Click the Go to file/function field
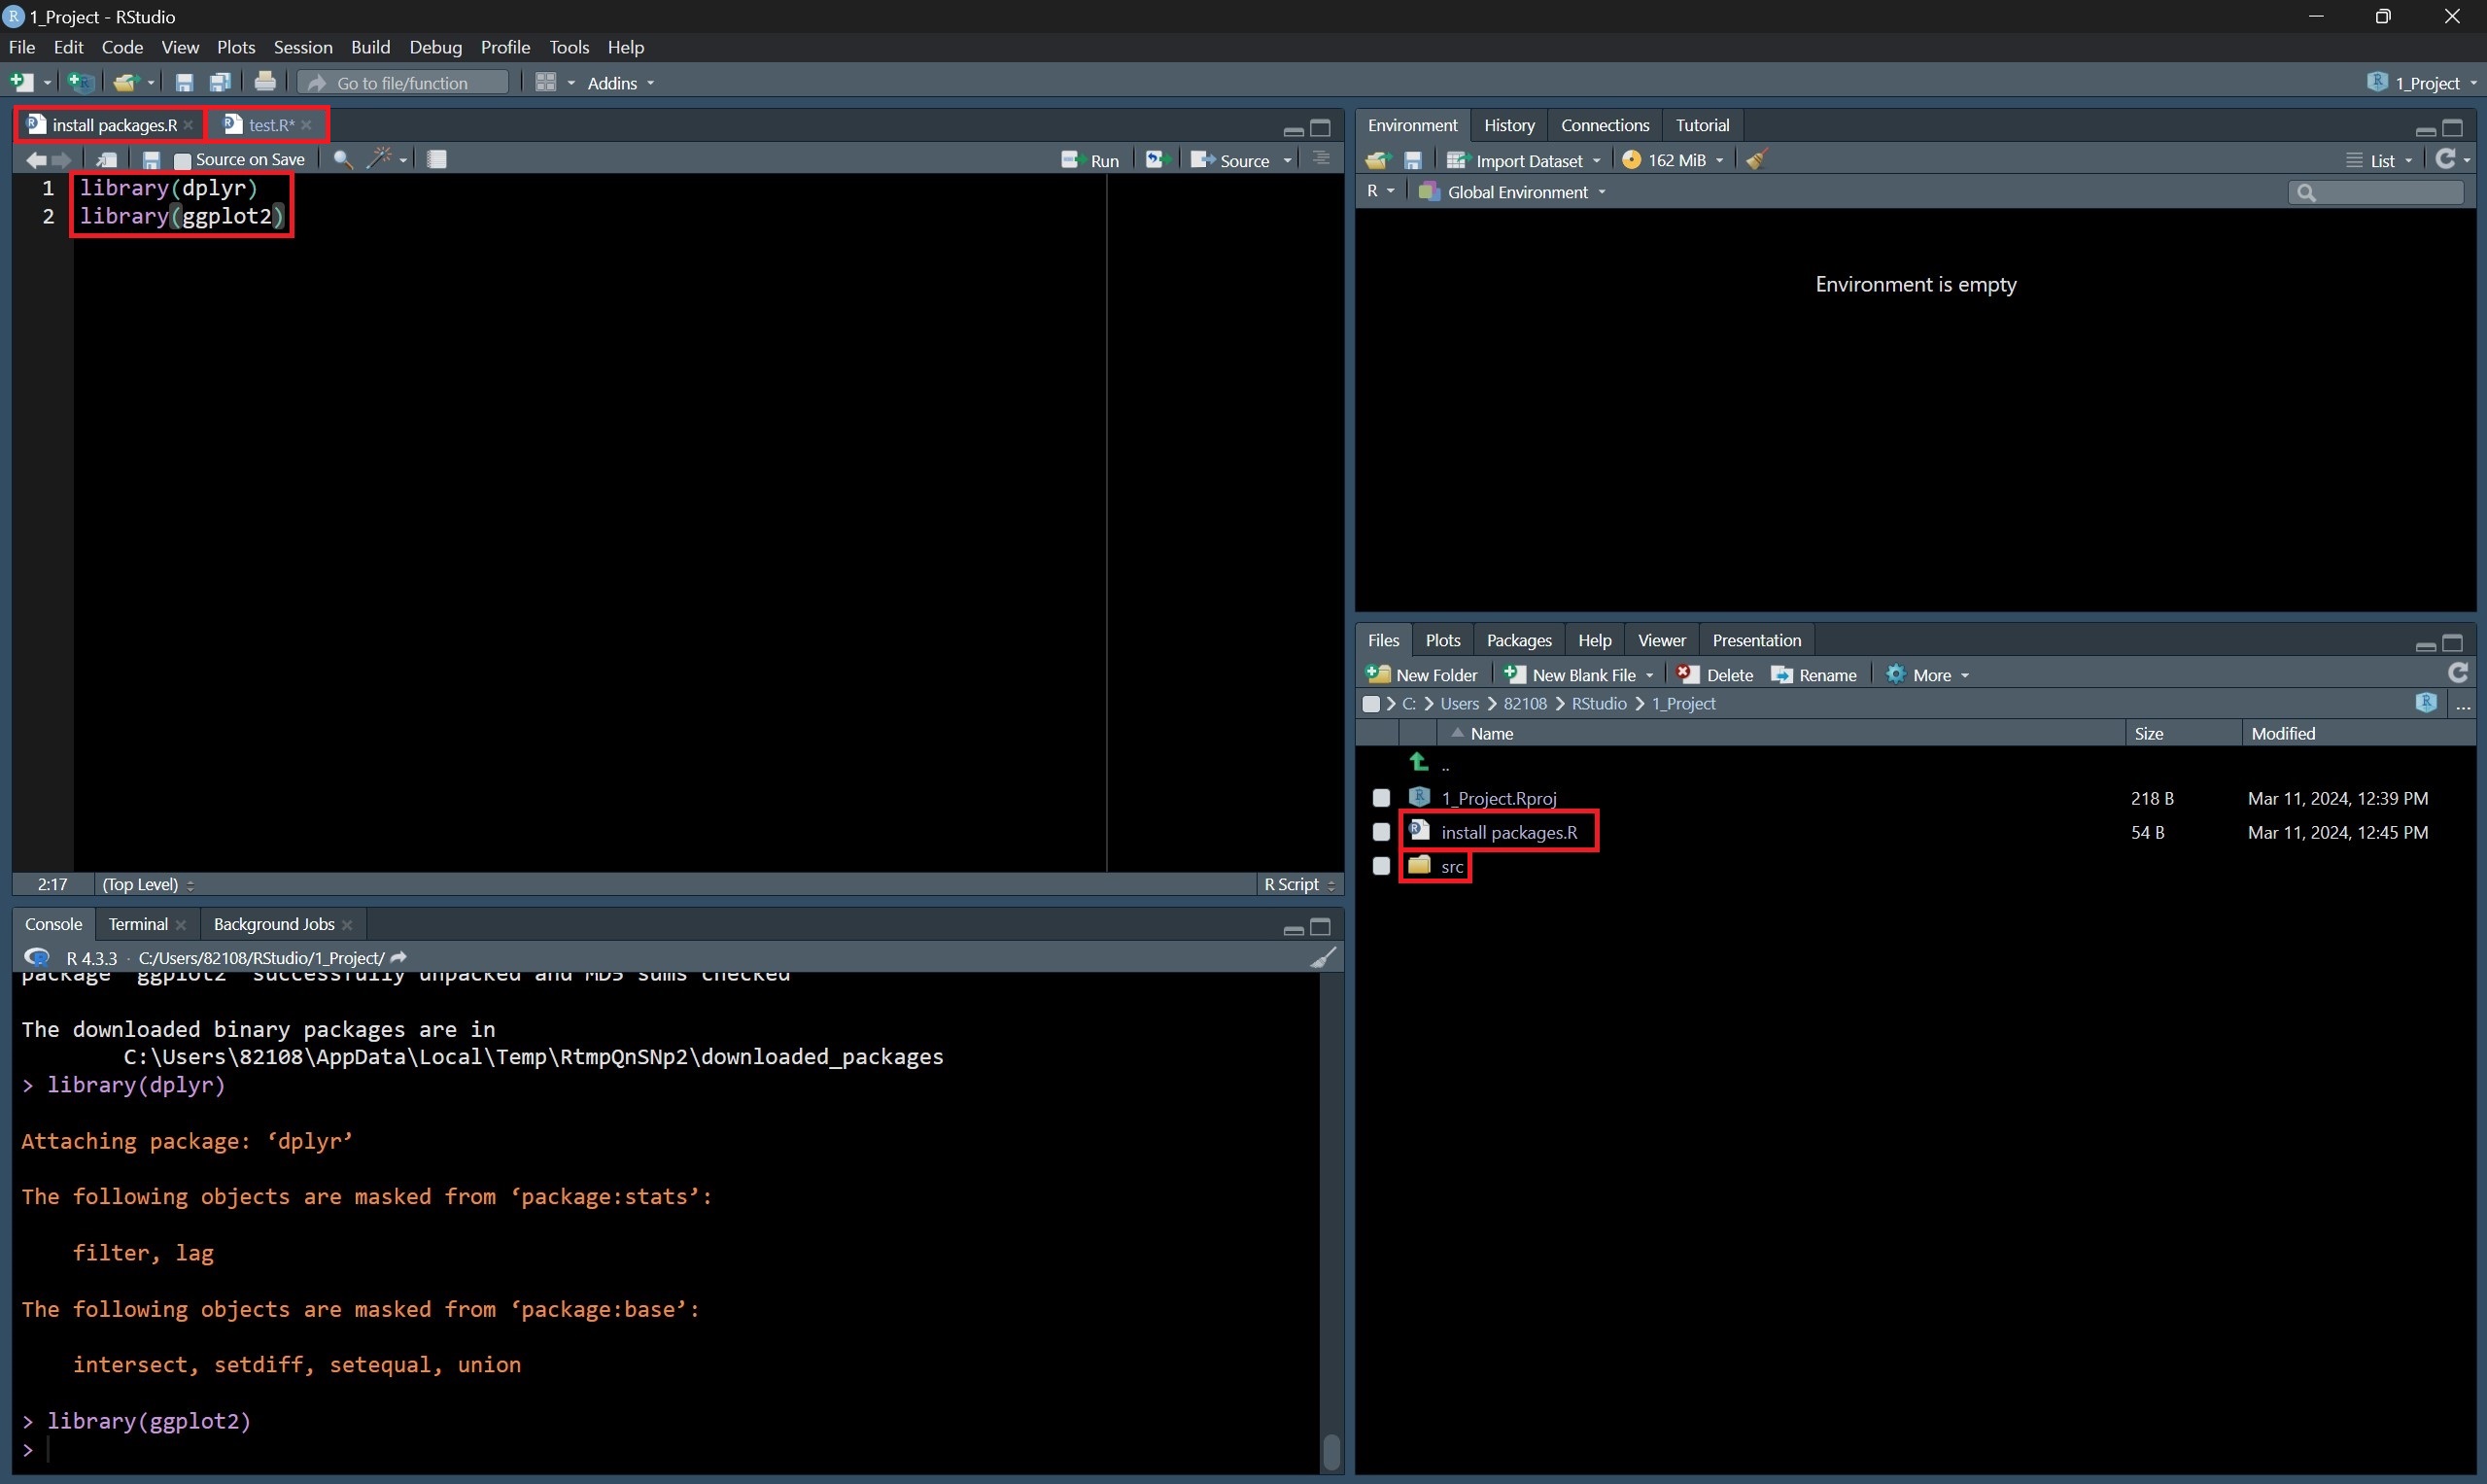The height and width of the screenshot is (1484, 2487). coord(403,83)
